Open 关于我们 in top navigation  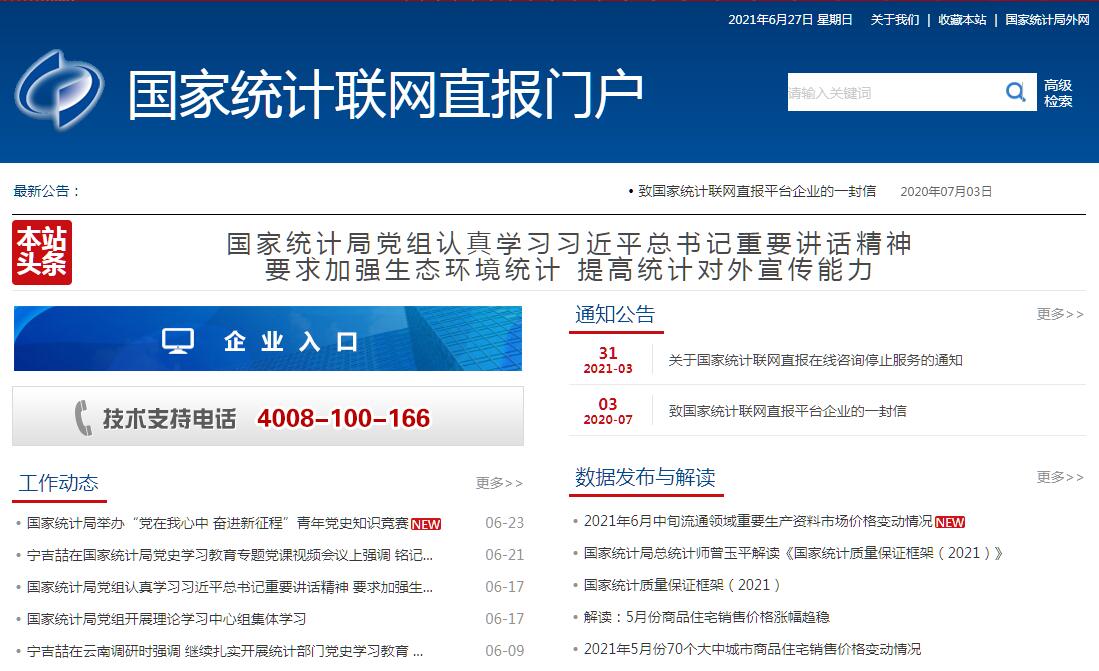tap(894, 20)
